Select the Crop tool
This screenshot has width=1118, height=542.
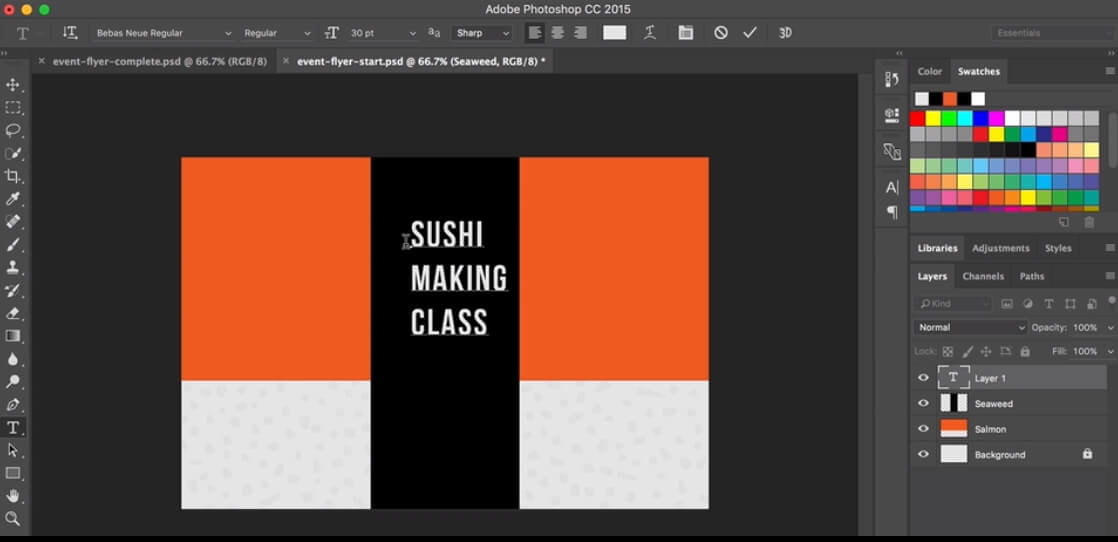(14, 176)
